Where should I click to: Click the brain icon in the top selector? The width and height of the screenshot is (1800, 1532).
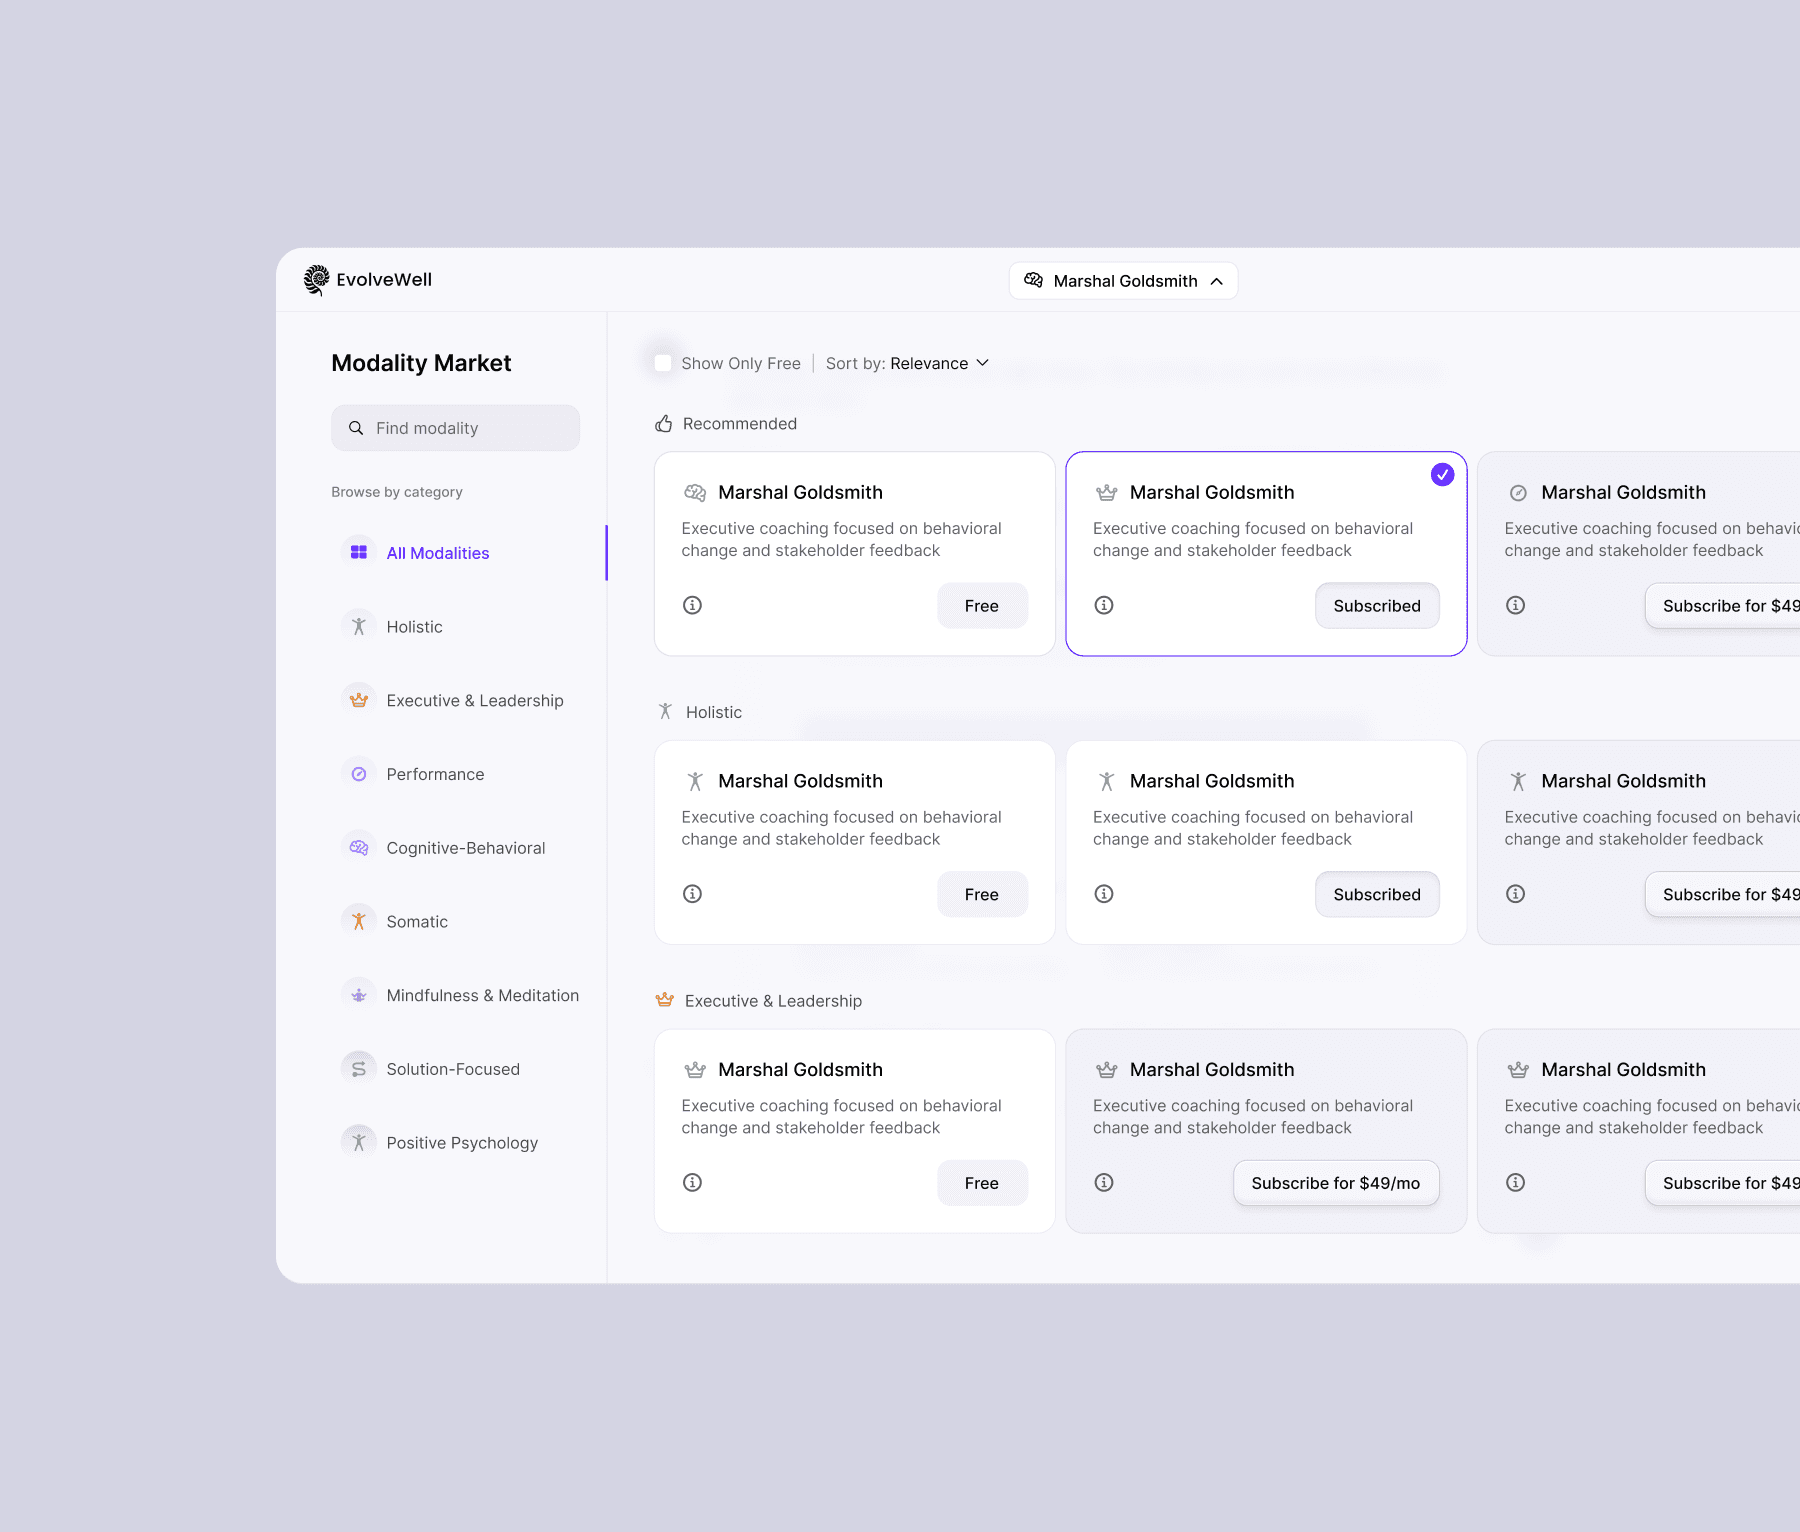coord(1034,280)
